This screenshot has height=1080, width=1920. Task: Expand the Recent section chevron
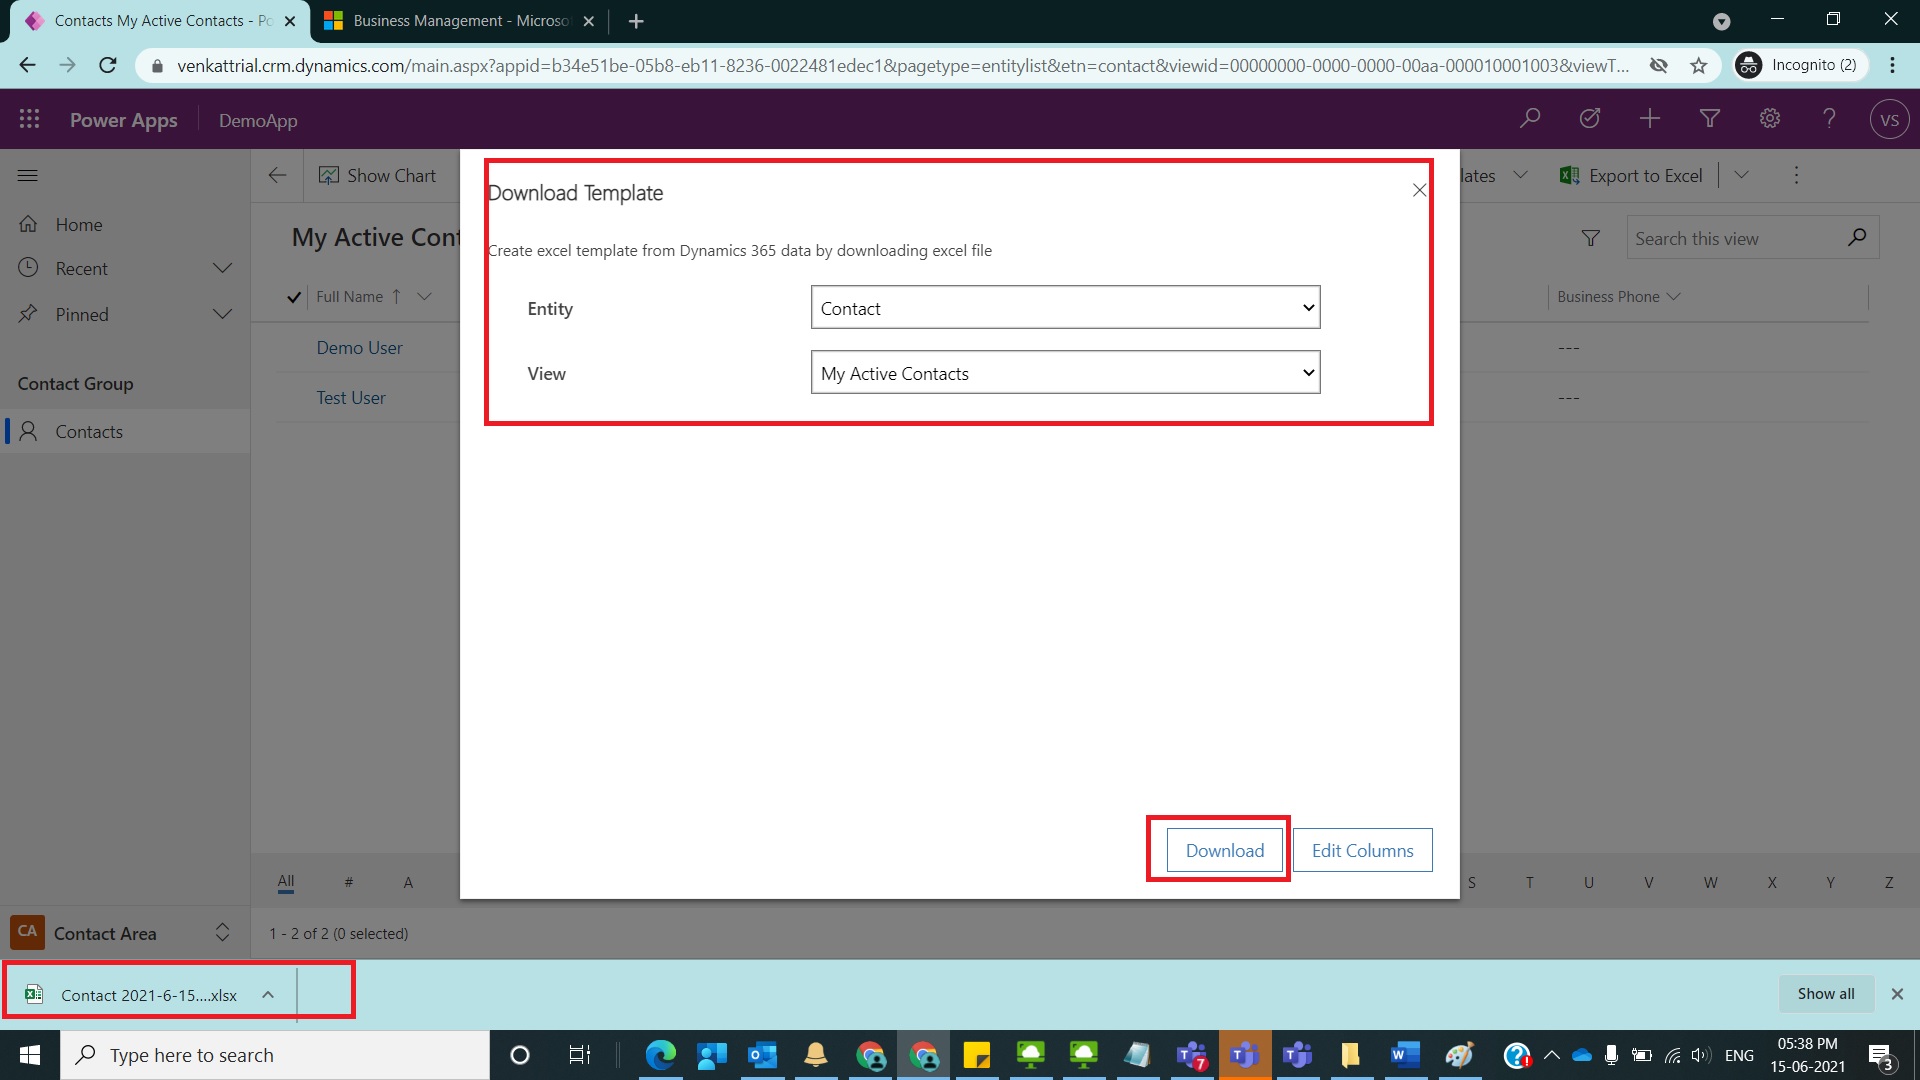point(222,268)
